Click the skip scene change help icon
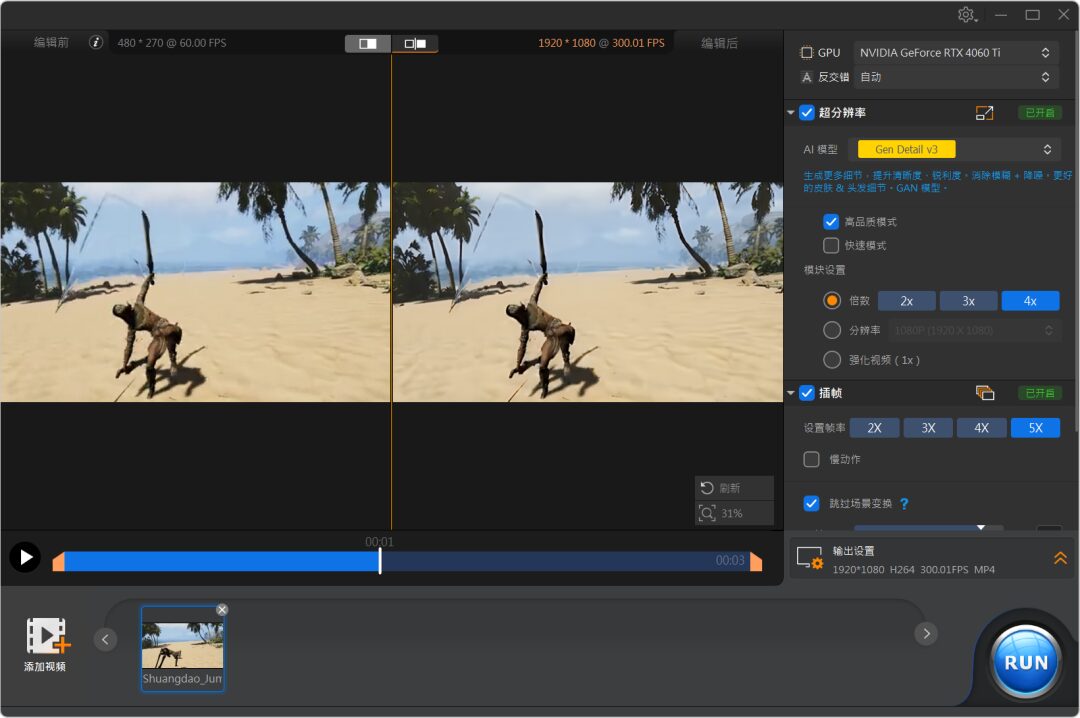 coord(904,504)
